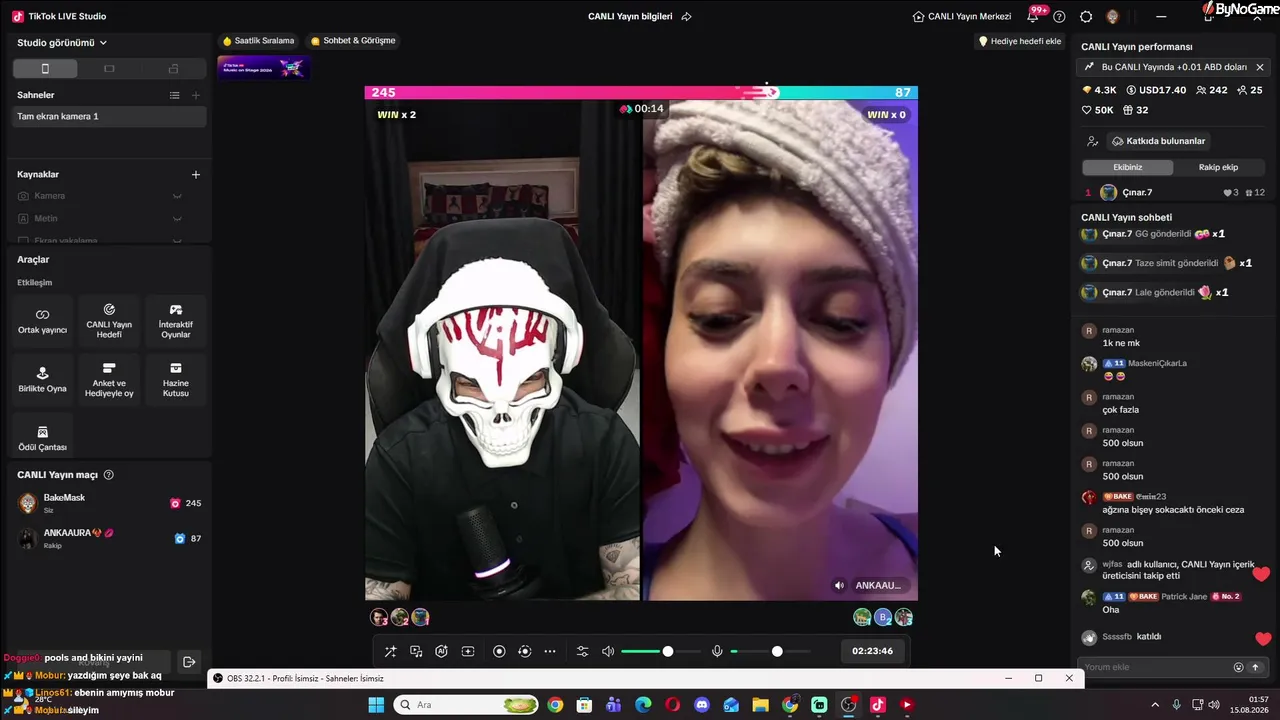This screenshot has width=1280, height=720.
Task: Show the hidden Metin source
Action: click(177, 219)
